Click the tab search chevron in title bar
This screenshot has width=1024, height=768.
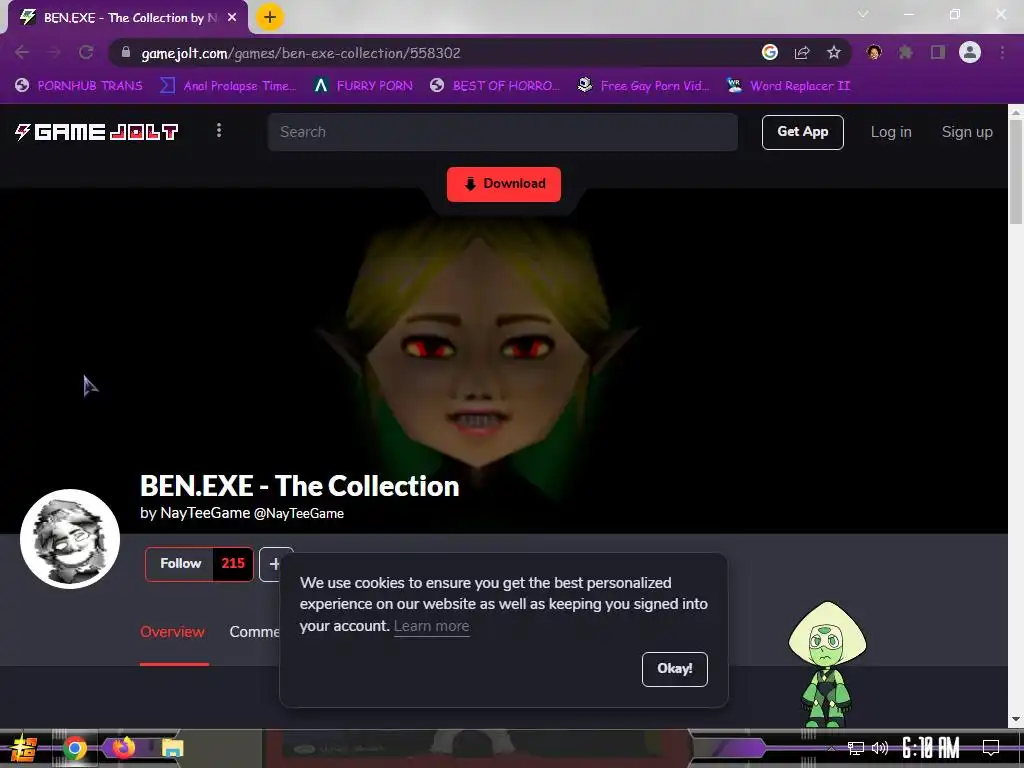tap(863, 14)
